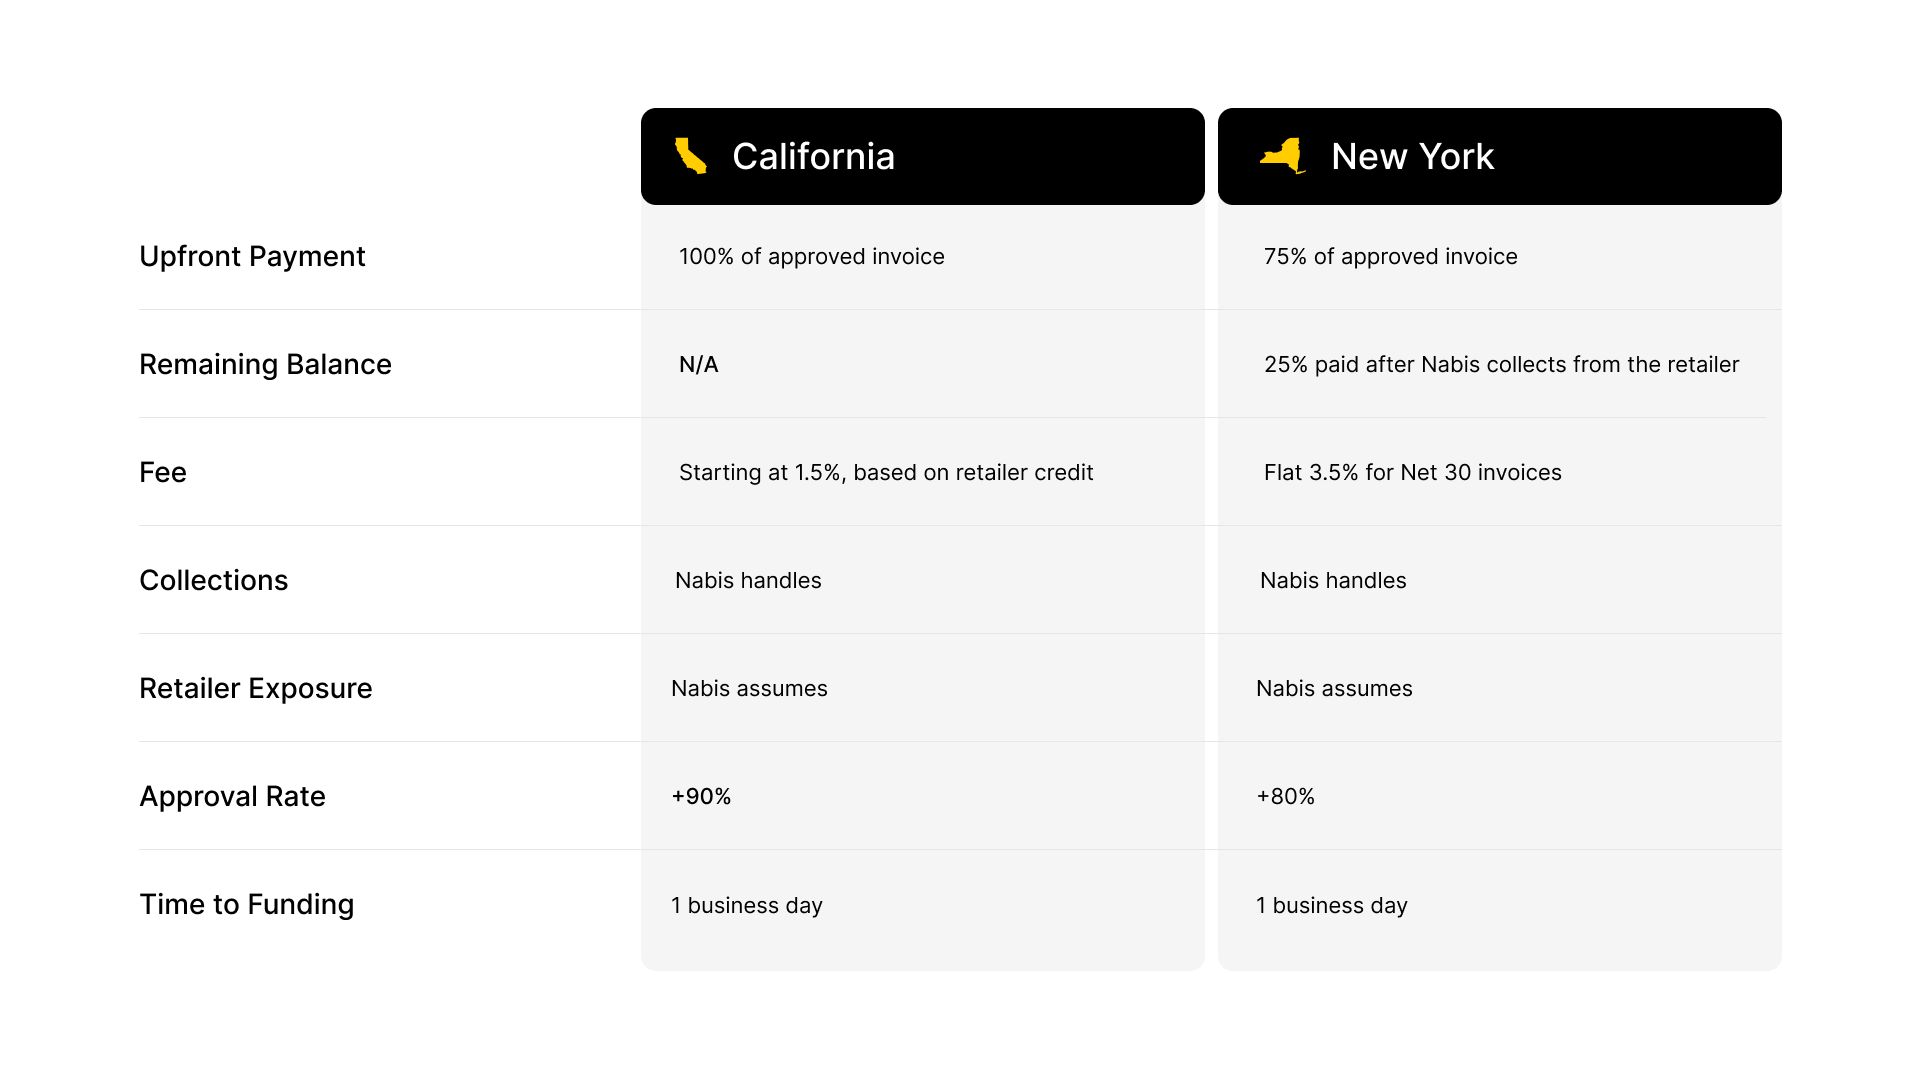Screen dimensions: 1920x1080
Task: Select '1 business day' under New York
Action: tap(1332, 905)
